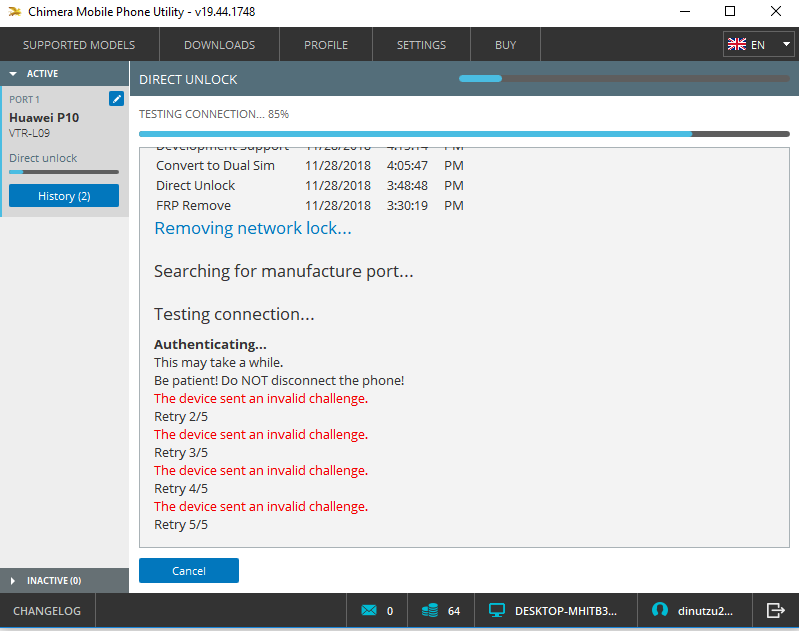Open the CHANGELOG panel
The image size is (799, 631).
47,611
